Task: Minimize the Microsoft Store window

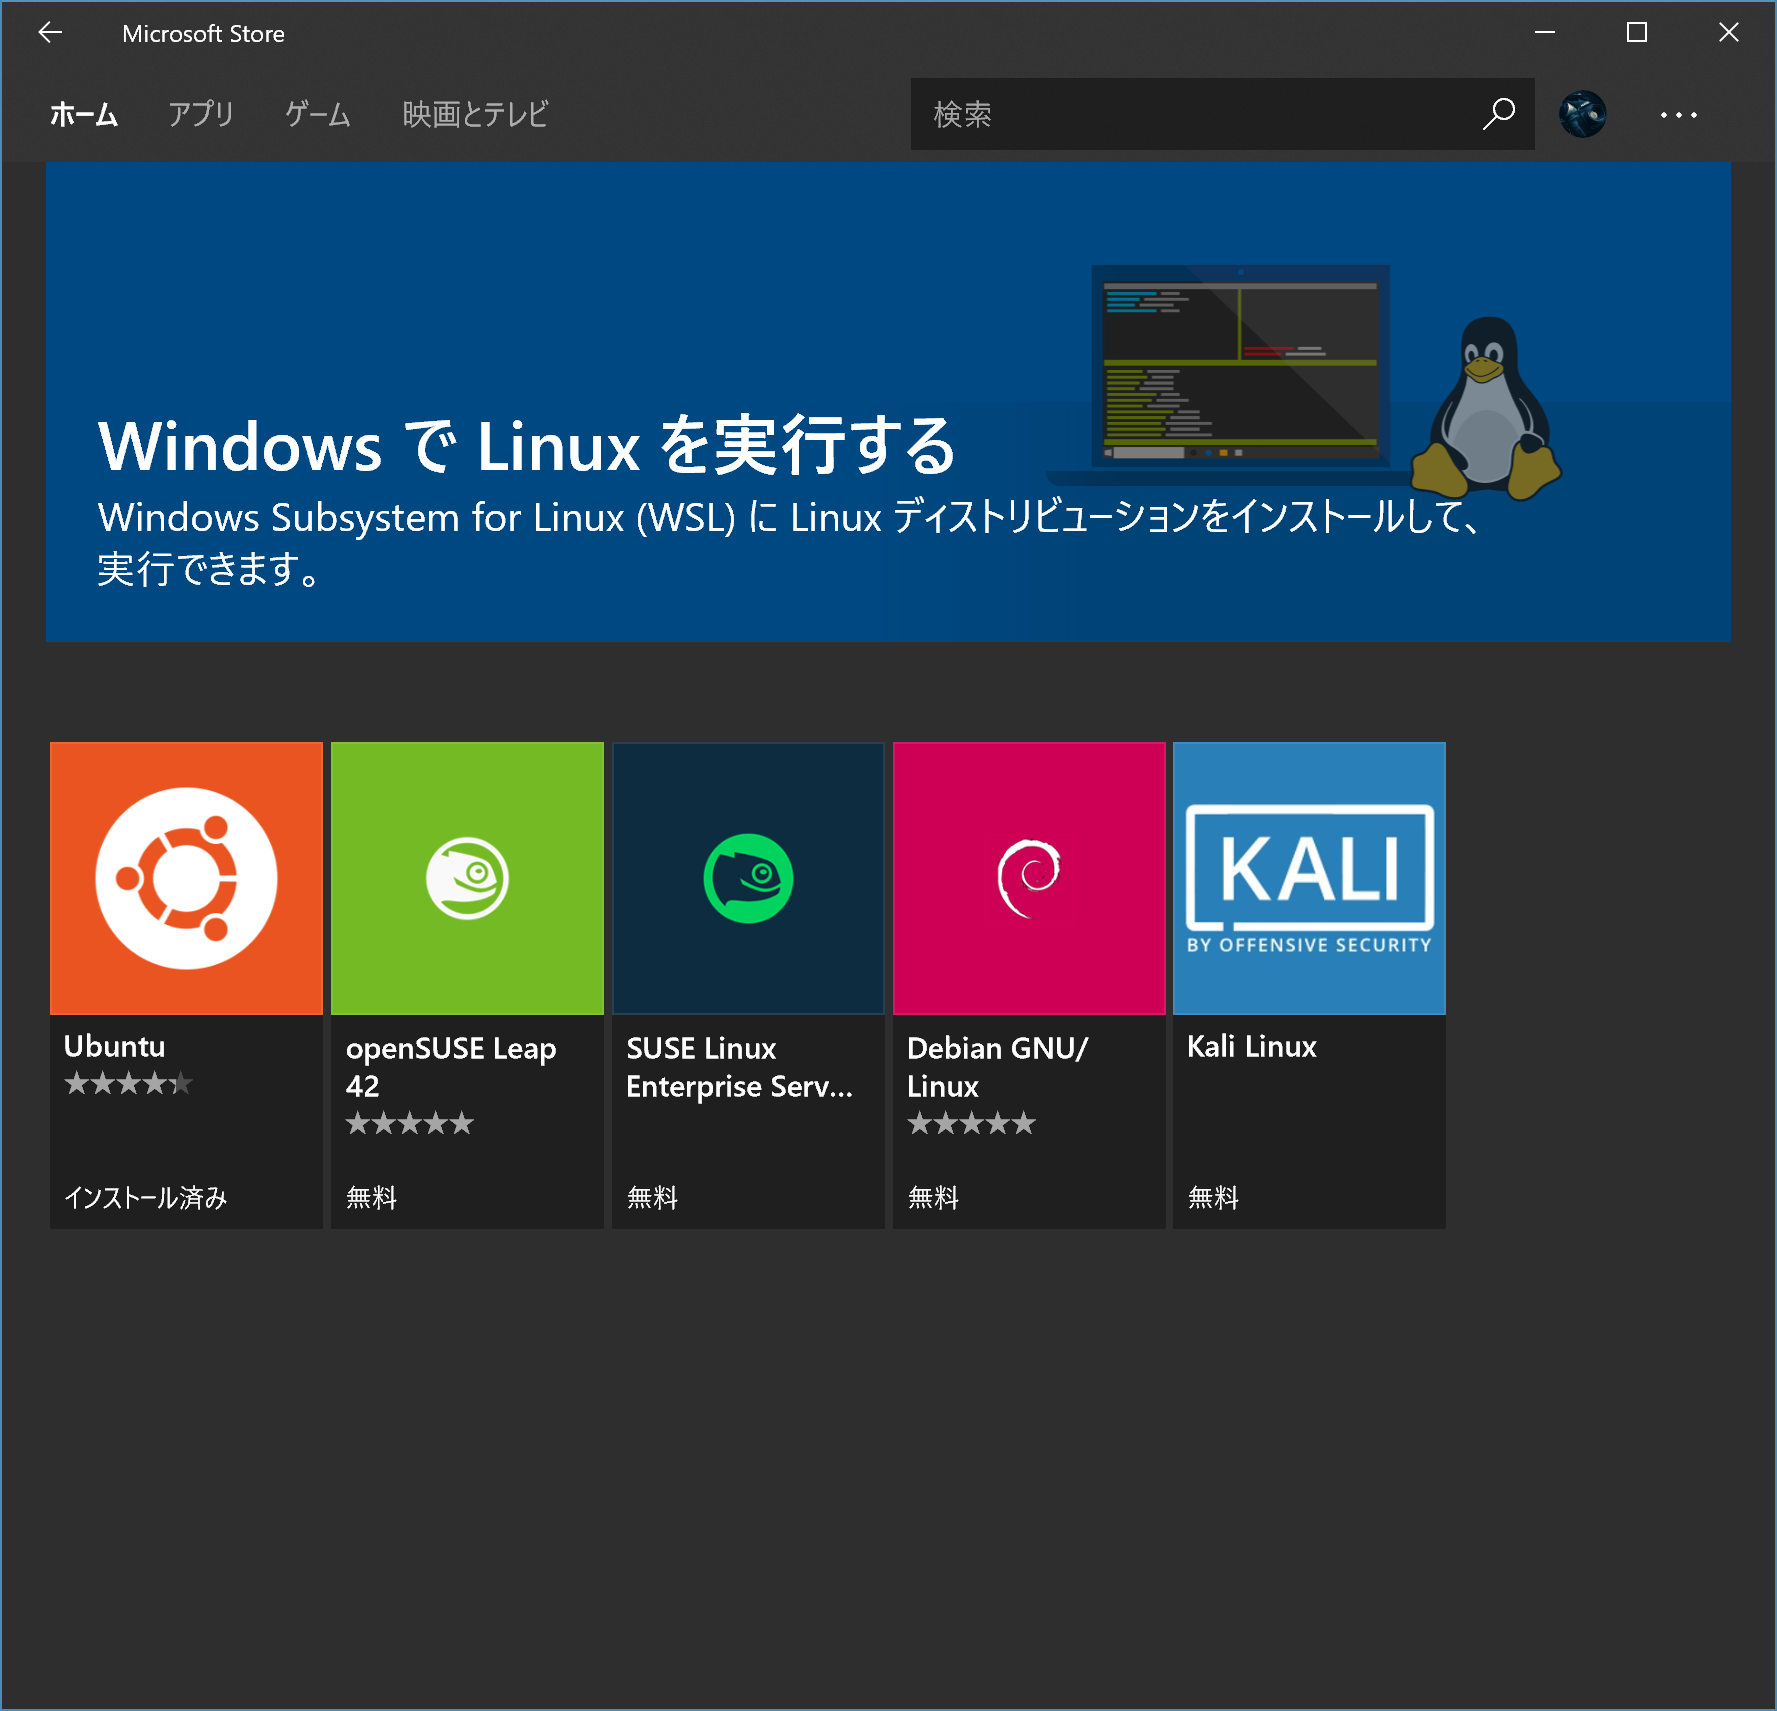Action: pyautogui.click(x=1545, y=33)
